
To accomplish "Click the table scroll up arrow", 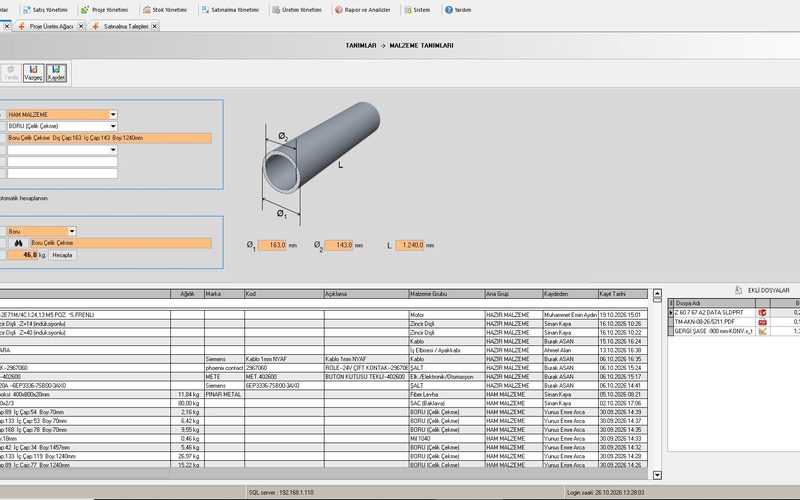I will click(x=657, y=293).
